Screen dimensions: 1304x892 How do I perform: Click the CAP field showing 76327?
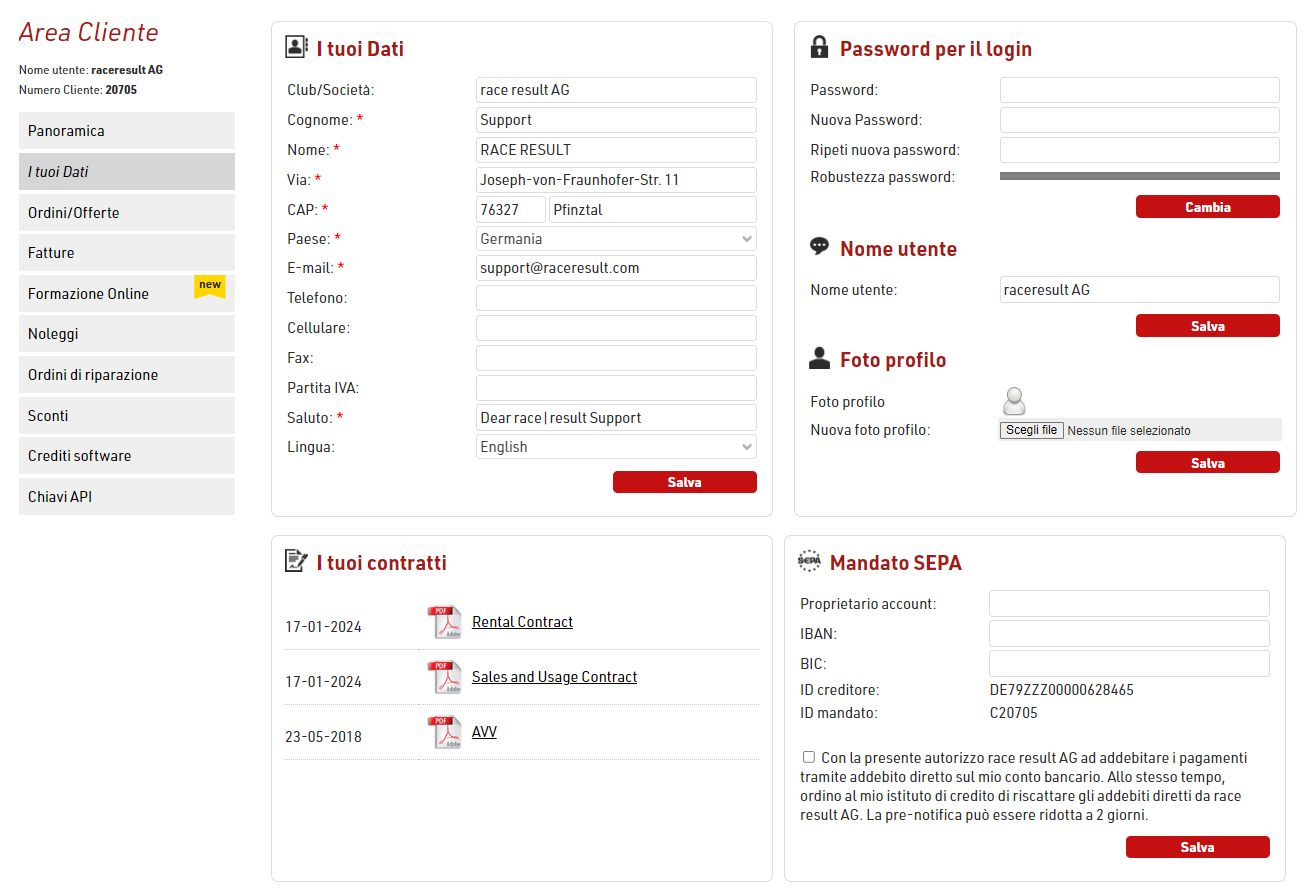pos(511,210)
